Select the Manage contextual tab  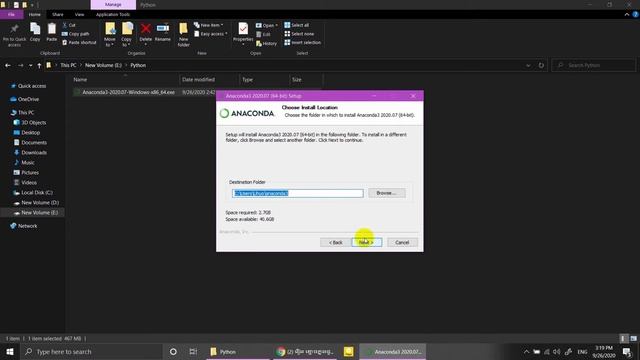[113, 4]
